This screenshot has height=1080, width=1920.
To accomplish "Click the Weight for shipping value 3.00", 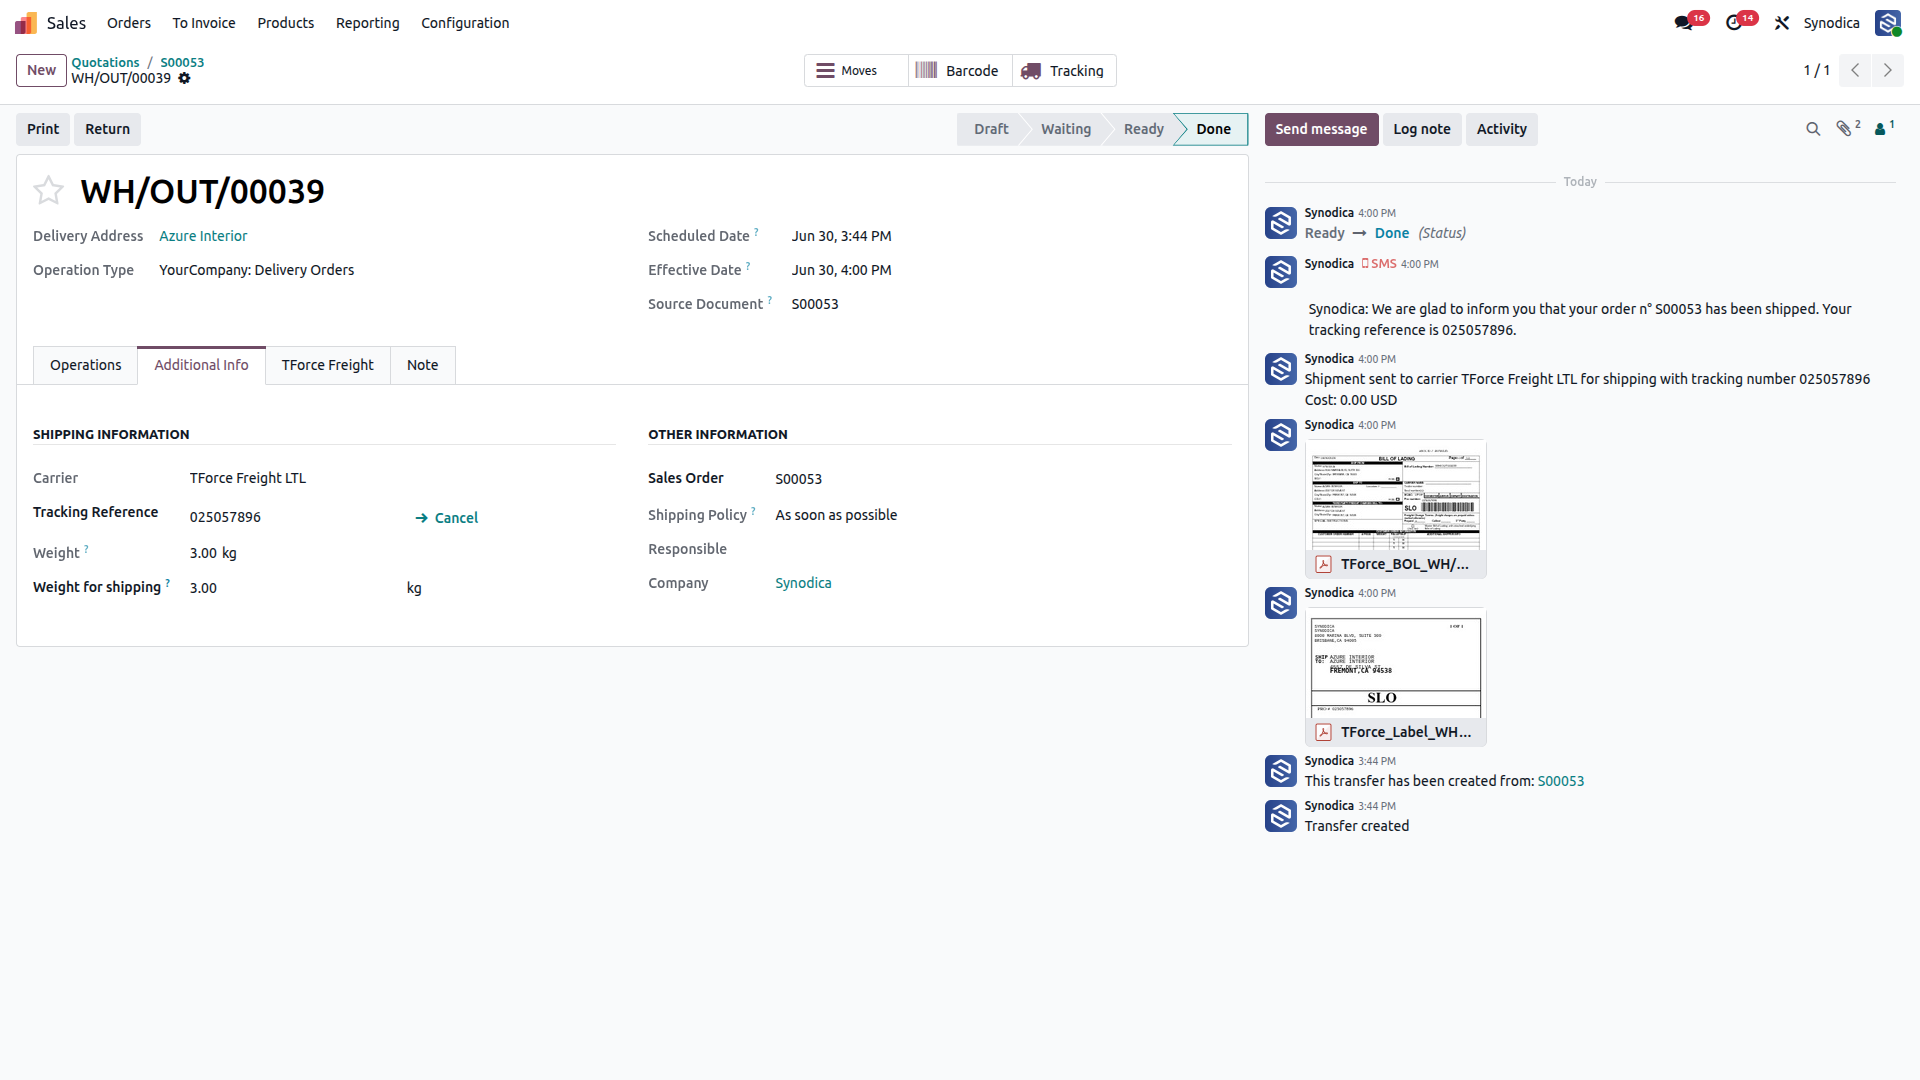I will click(x=203, y=588).
